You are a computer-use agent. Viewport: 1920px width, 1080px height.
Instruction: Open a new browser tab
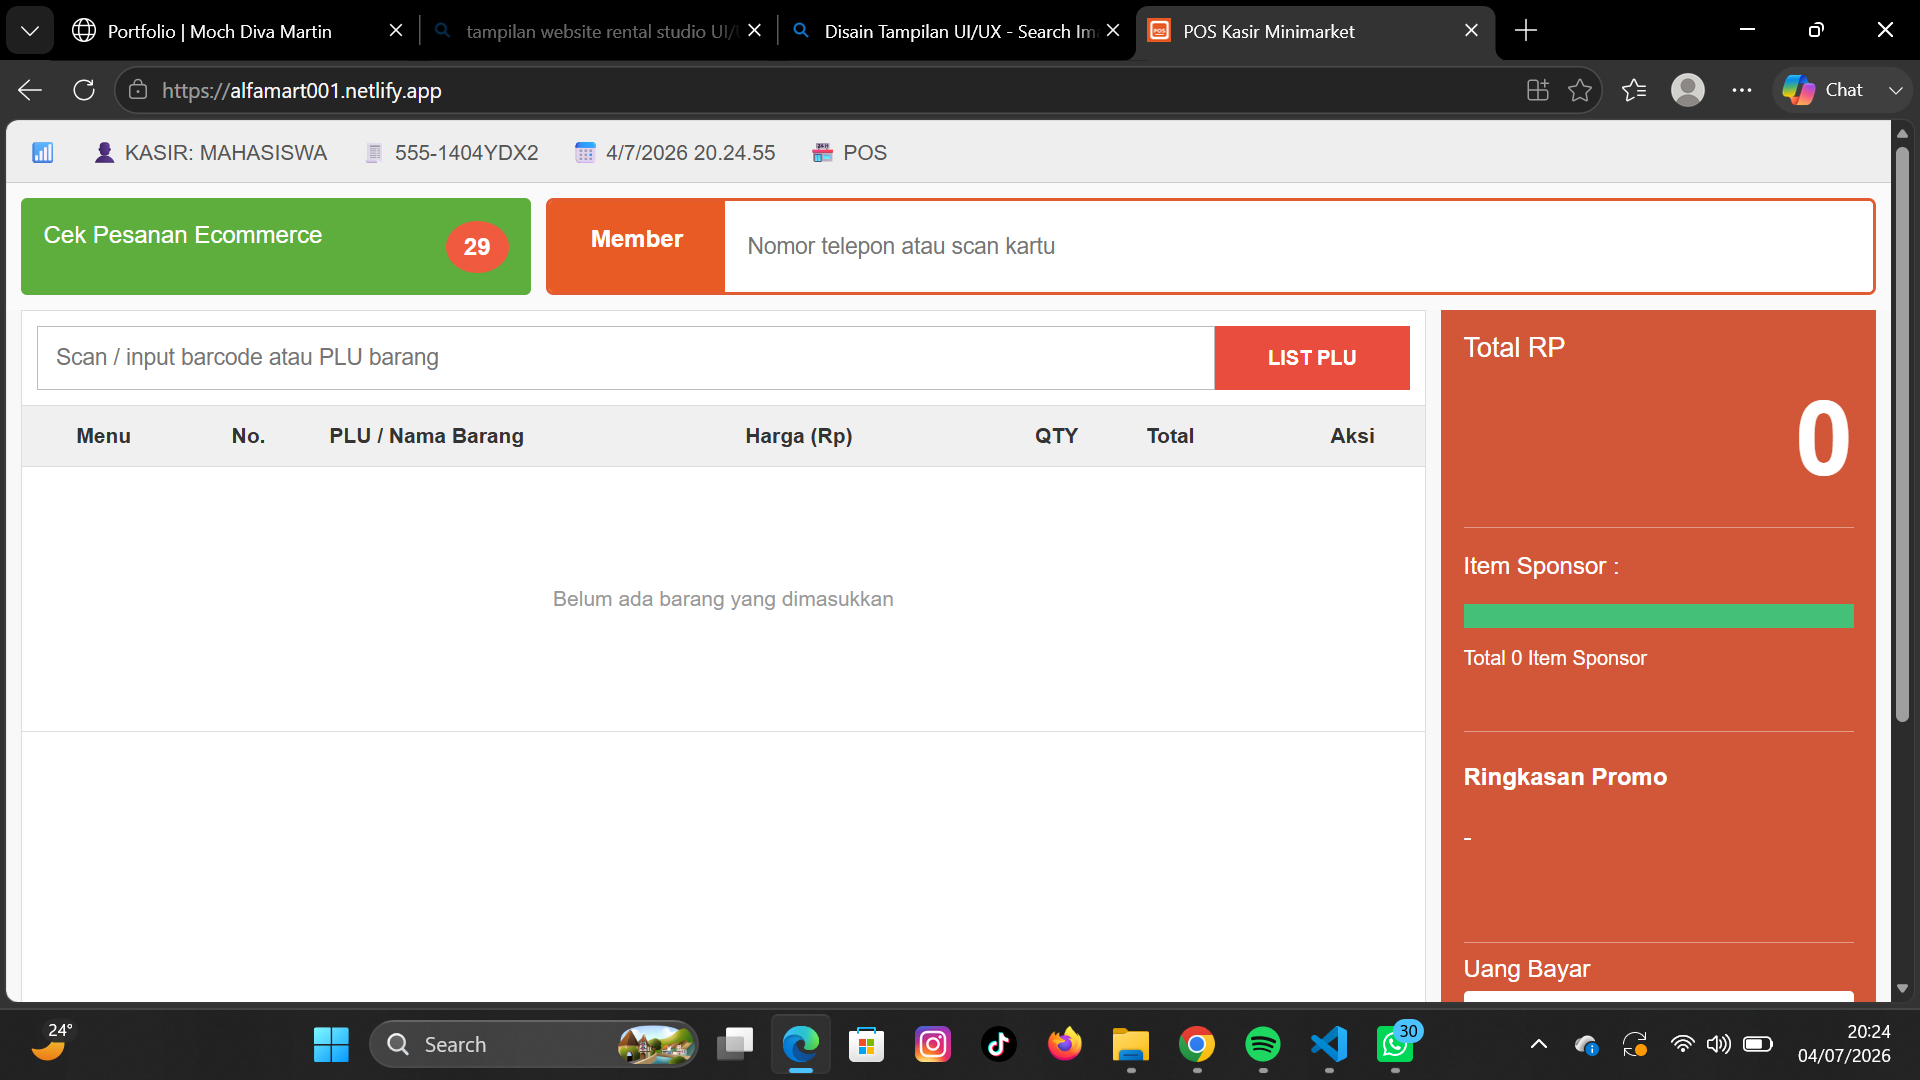point(1526,31)
